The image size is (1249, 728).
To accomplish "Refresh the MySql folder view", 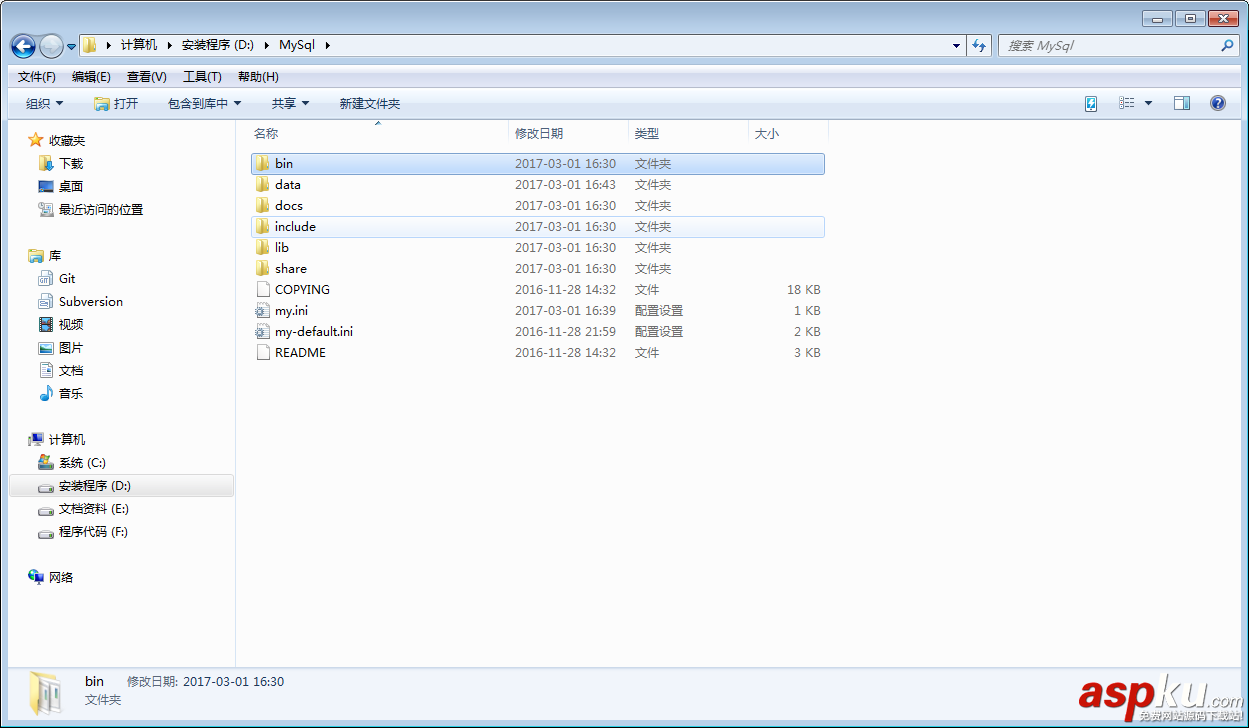I will [x=980, y=46].
